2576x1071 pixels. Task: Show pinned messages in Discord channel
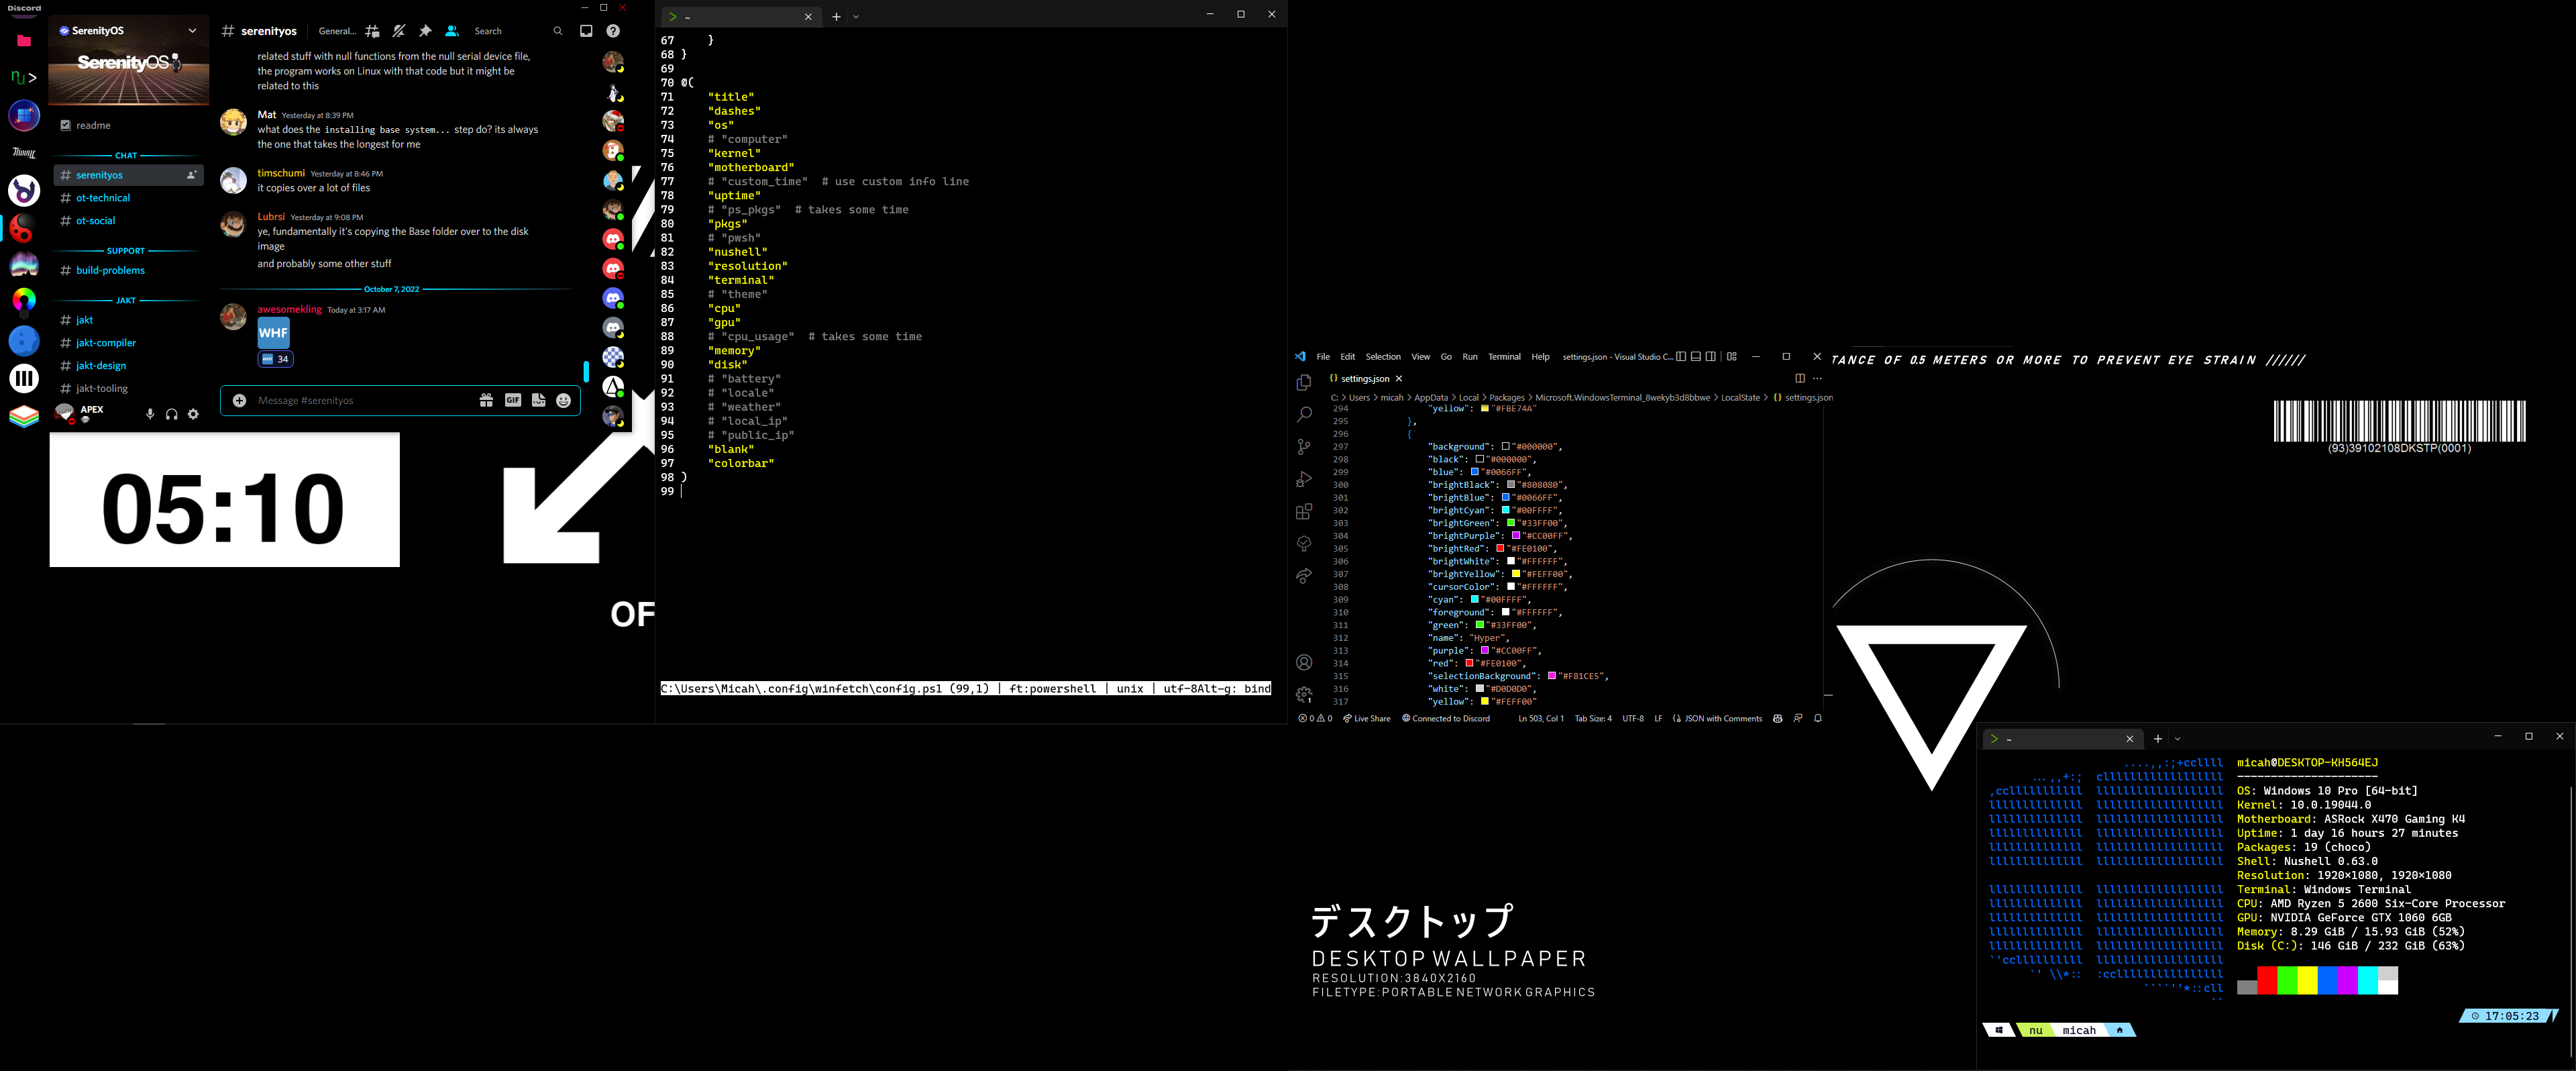425,31
